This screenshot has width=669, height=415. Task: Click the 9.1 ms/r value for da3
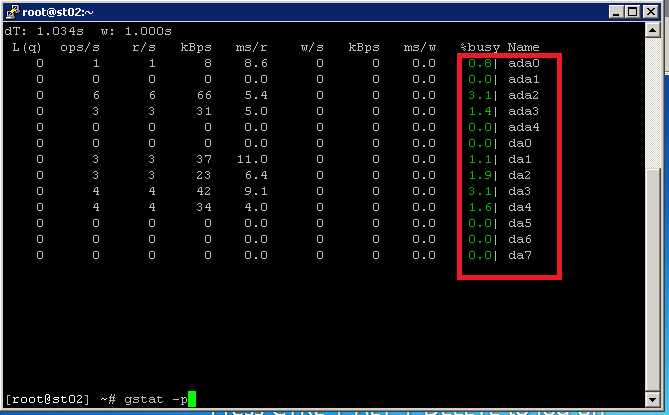click(x=256, y=191)
